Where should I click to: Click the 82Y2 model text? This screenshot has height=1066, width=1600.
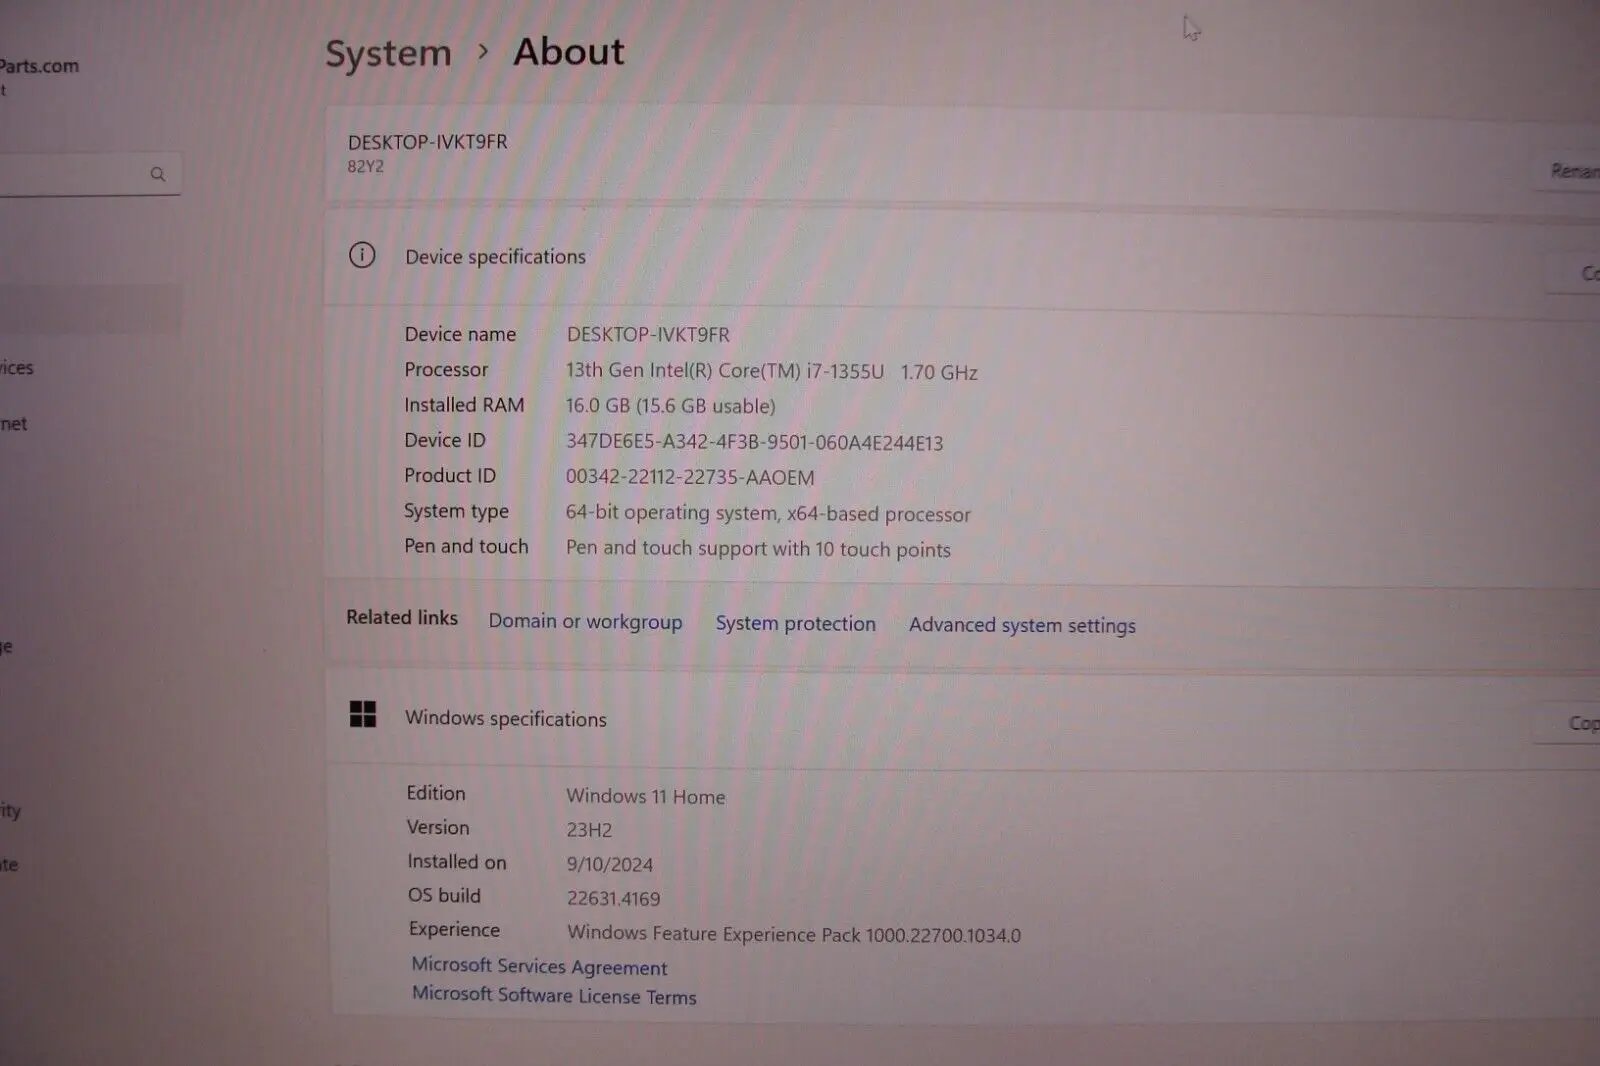365,166
